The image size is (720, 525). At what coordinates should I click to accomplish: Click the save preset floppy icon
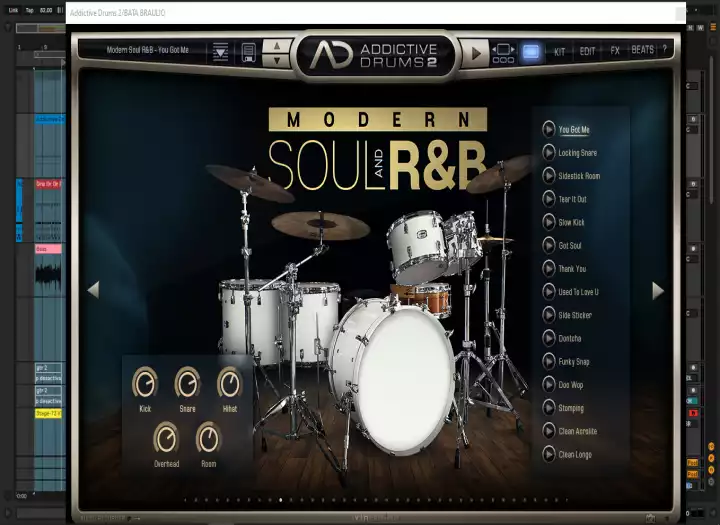point(248,53)
